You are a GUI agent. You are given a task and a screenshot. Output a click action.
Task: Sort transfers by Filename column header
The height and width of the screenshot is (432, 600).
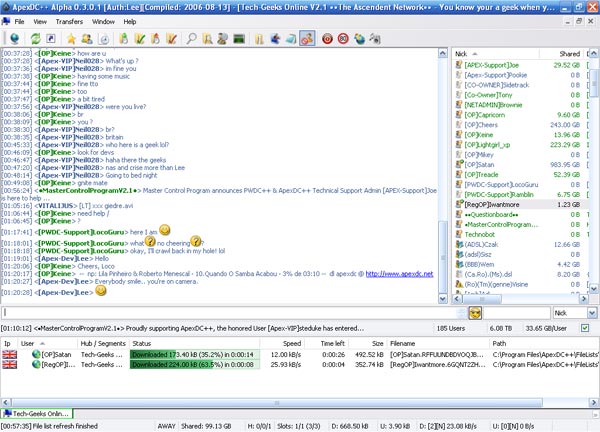click(438, 344)
